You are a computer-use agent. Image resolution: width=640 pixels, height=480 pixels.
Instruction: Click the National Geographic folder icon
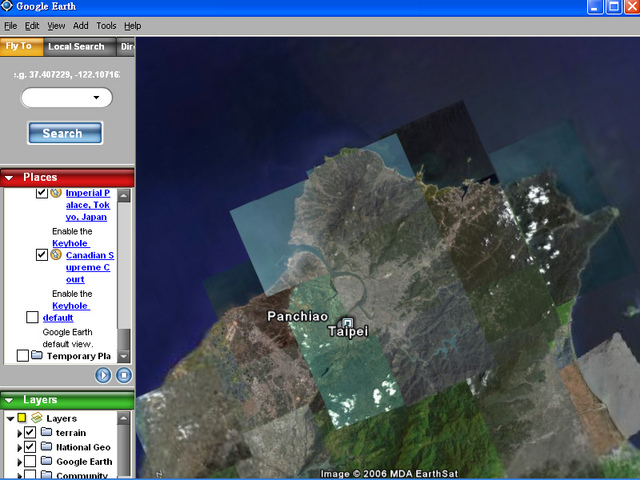[47, 446]
